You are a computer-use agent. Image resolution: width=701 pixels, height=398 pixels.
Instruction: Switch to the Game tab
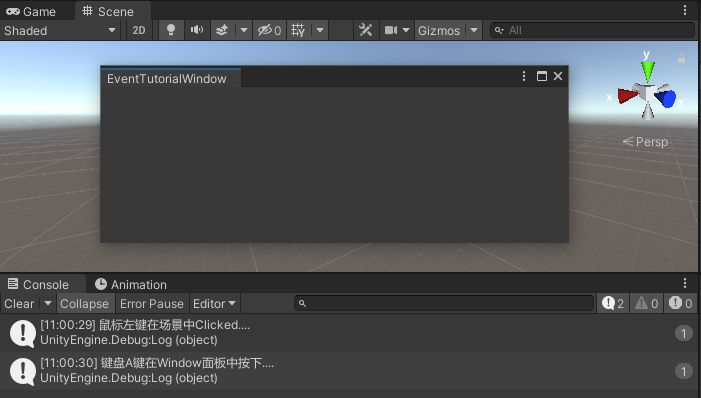pos(31,11)
